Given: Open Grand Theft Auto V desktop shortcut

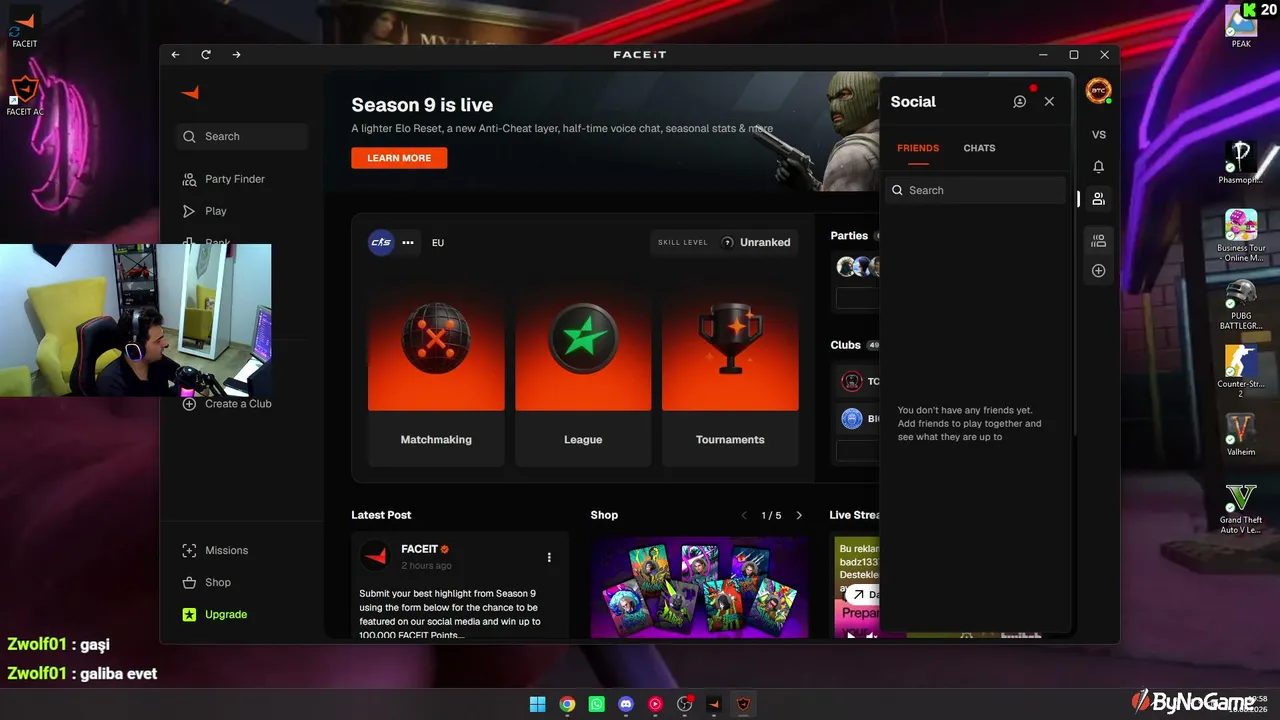Looking at the screenshot, I should 1241,509.
